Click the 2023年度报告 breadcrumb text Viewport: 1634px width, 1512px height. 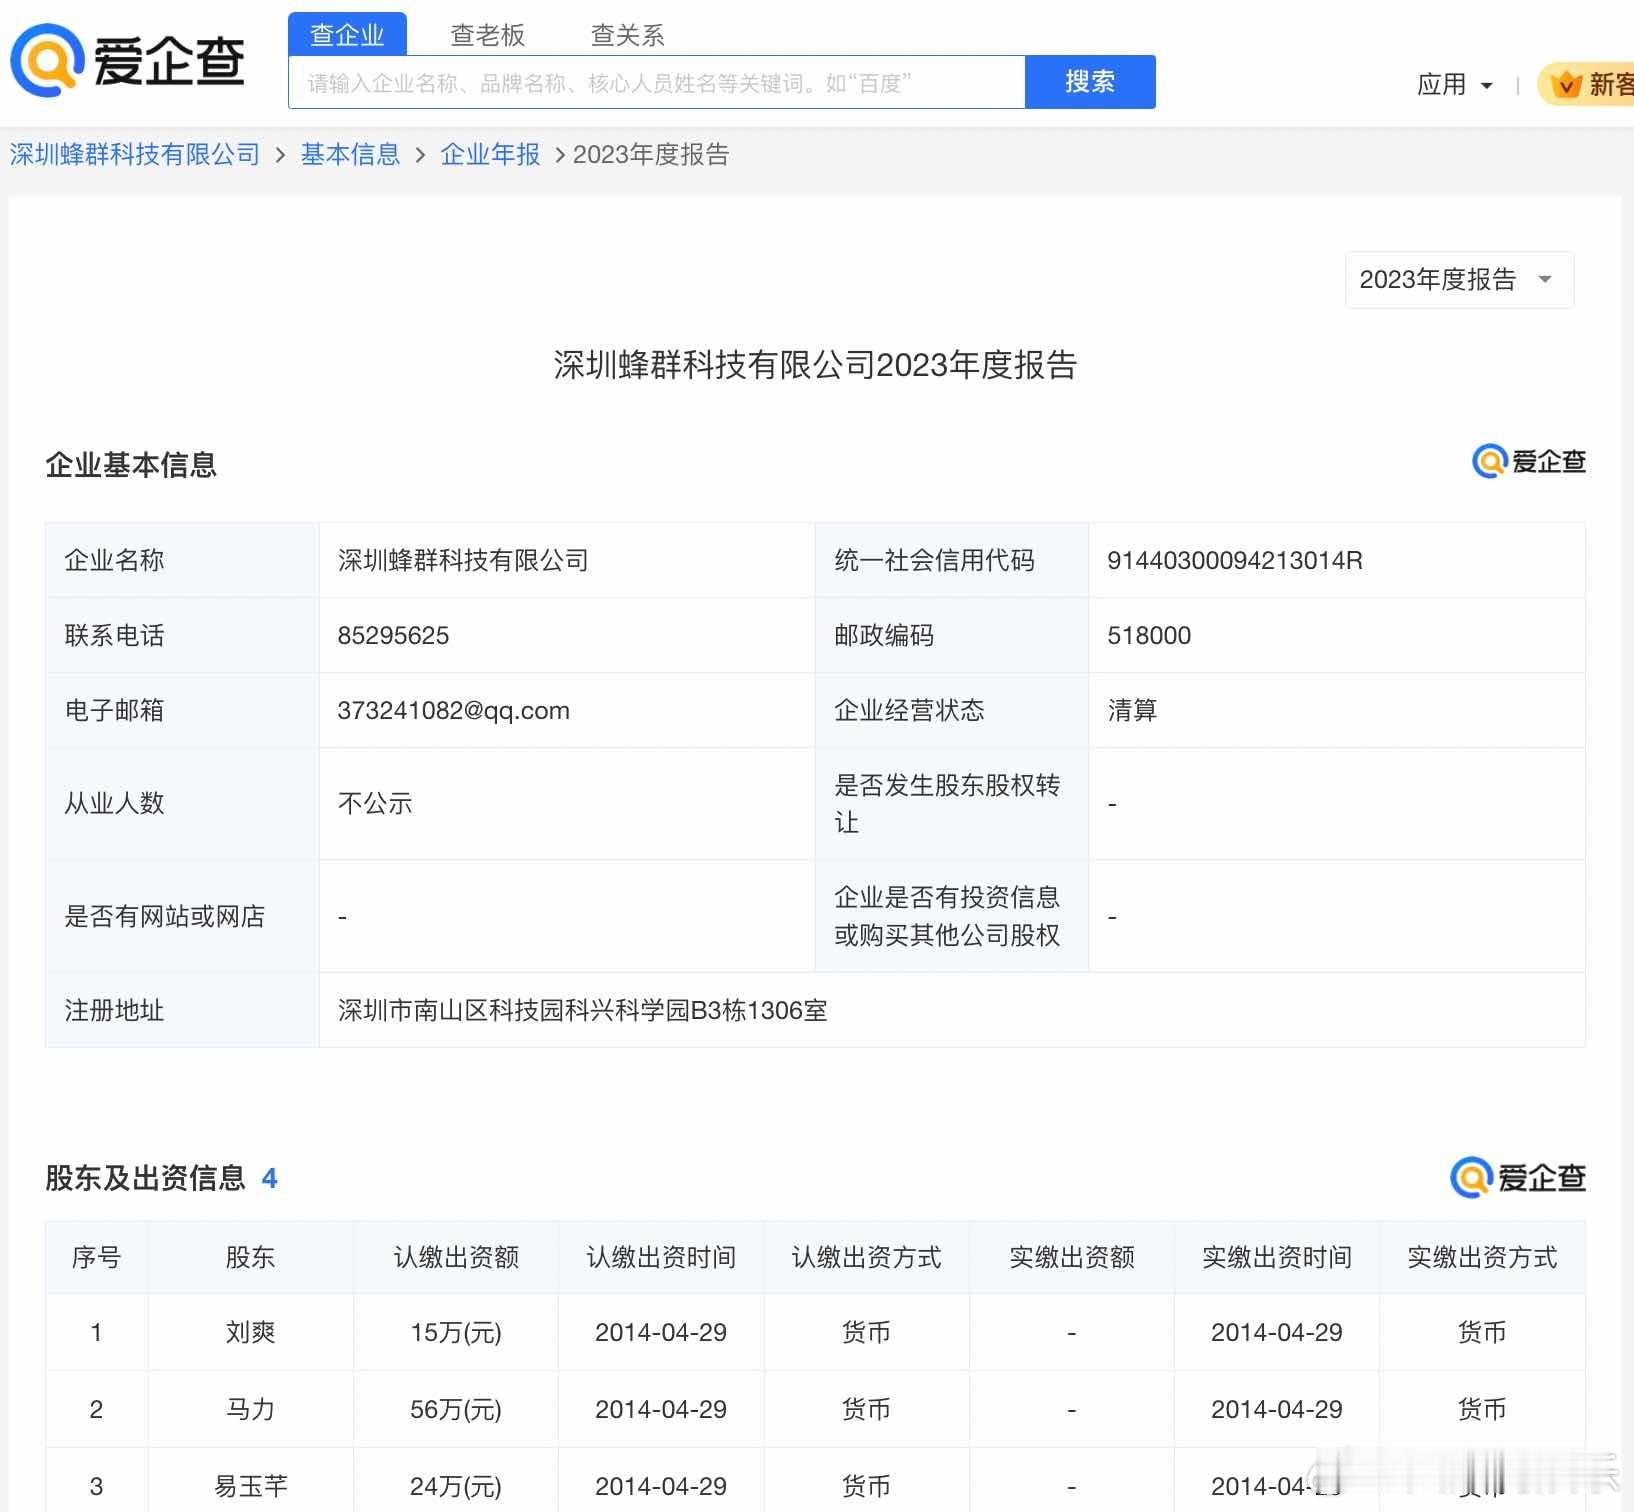coord(651,154)
